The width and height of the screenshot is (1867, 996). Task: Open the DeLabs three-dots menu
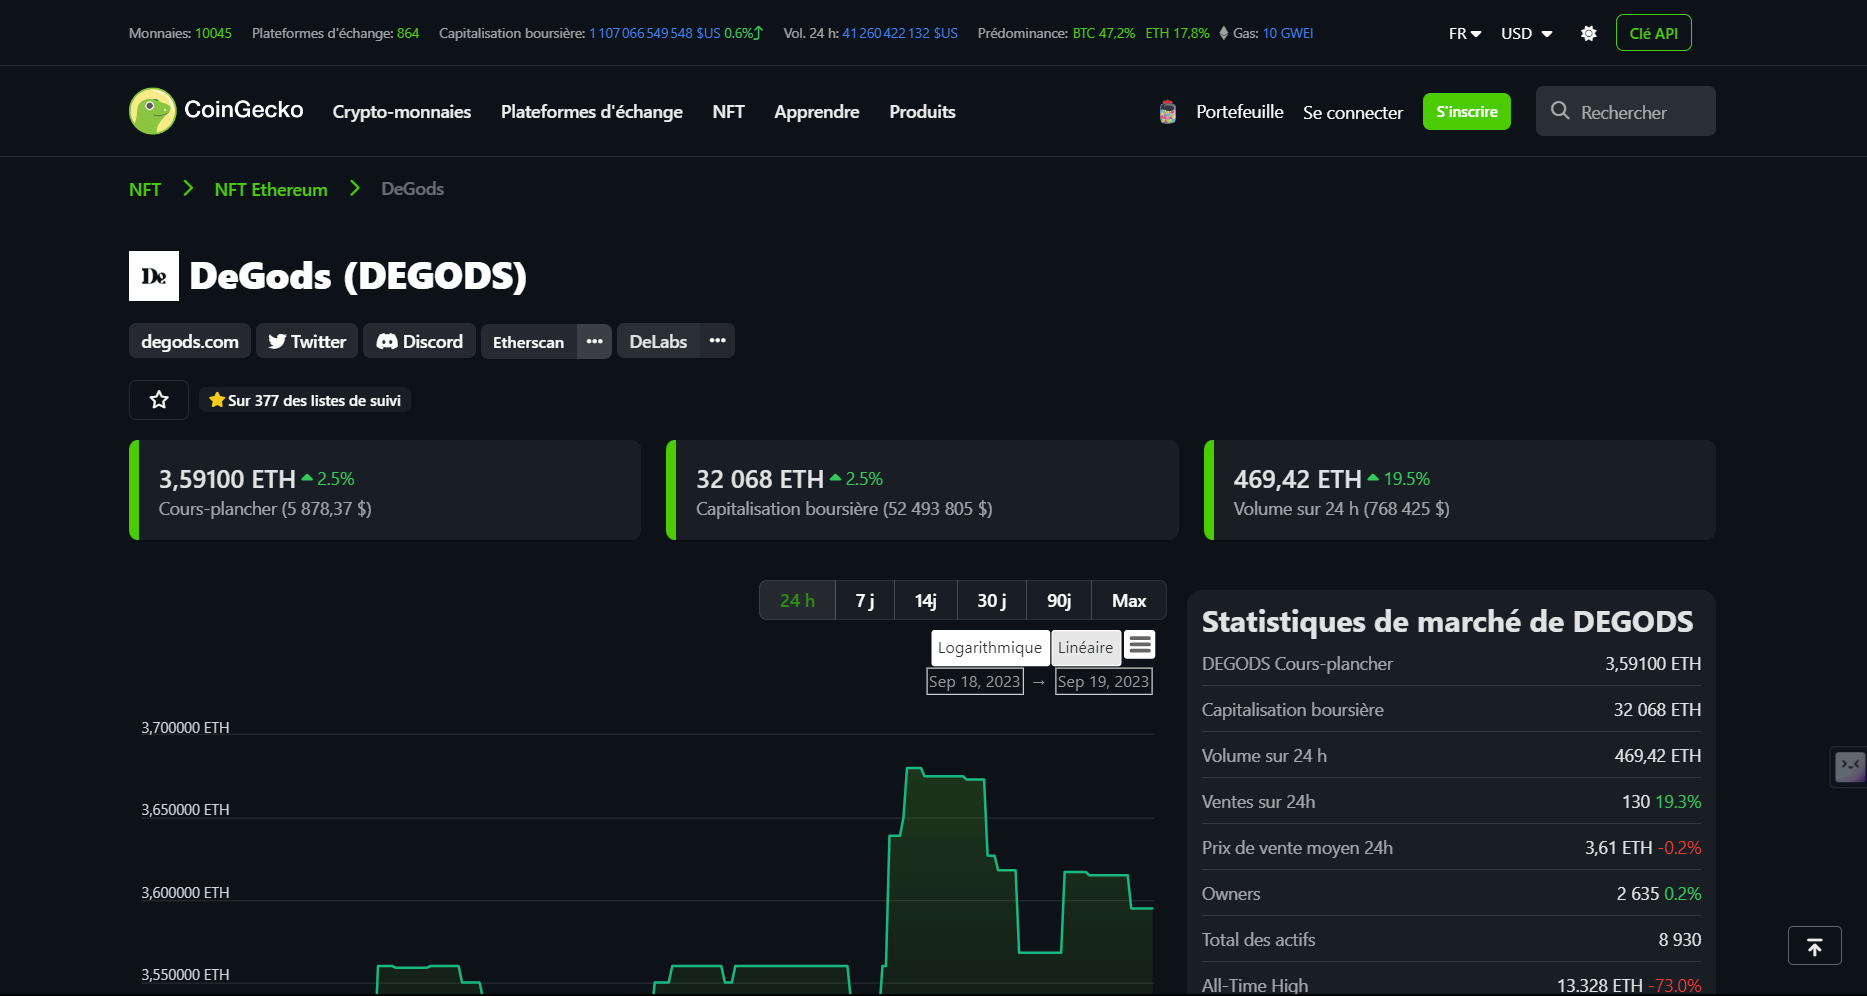pyautogui.click(x=717, y=341)
